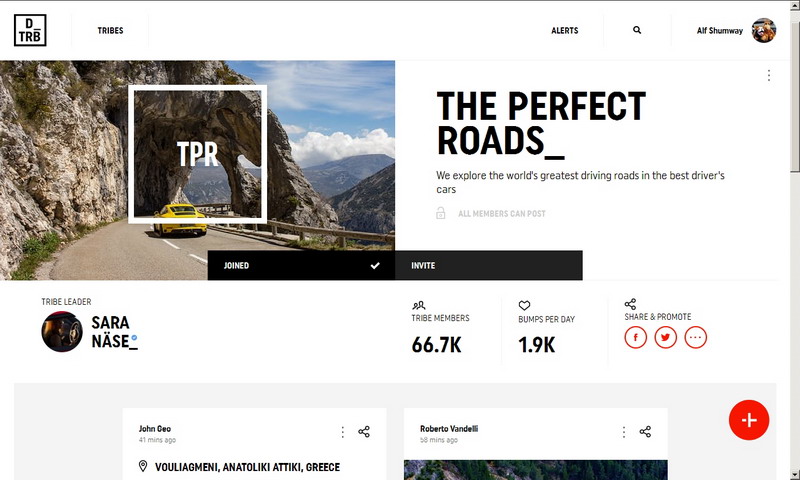The width and height of the screenshot is (800, 480).
Task: Share tribe on Twitter icon
Action: 665,337
